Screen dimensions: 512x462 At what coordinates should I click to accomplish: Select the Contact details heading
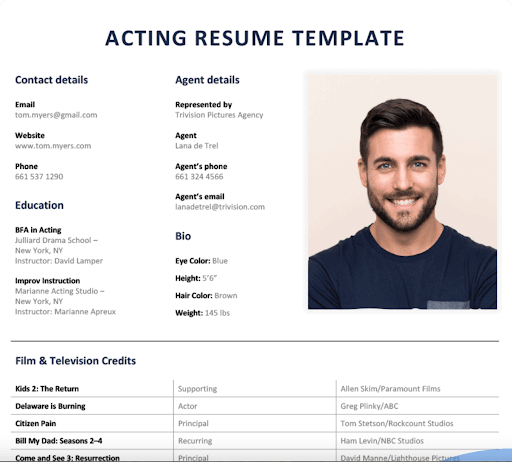coord(51,80)
